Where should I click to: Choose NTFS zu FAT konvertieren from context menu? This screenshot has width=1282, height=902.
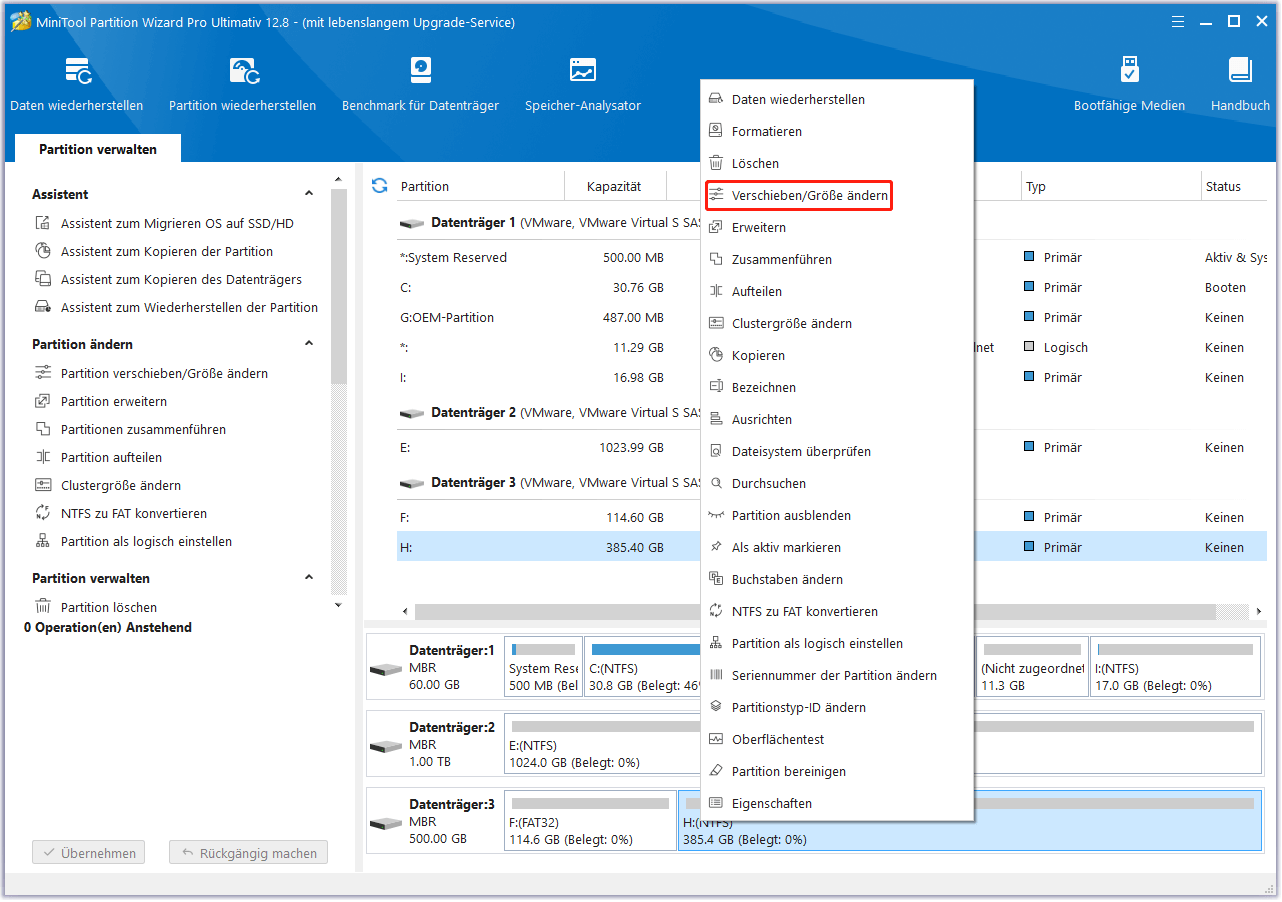[837, 612]
